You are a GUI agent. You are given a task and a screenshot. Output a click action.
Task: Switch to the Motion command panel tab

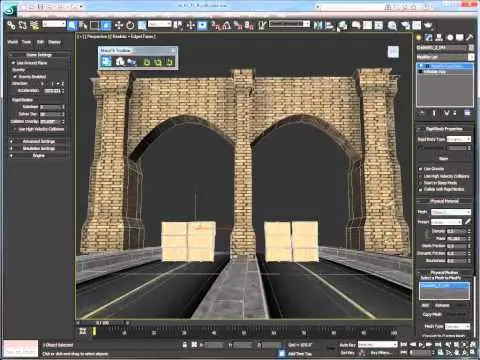click(x=450, y=37)
